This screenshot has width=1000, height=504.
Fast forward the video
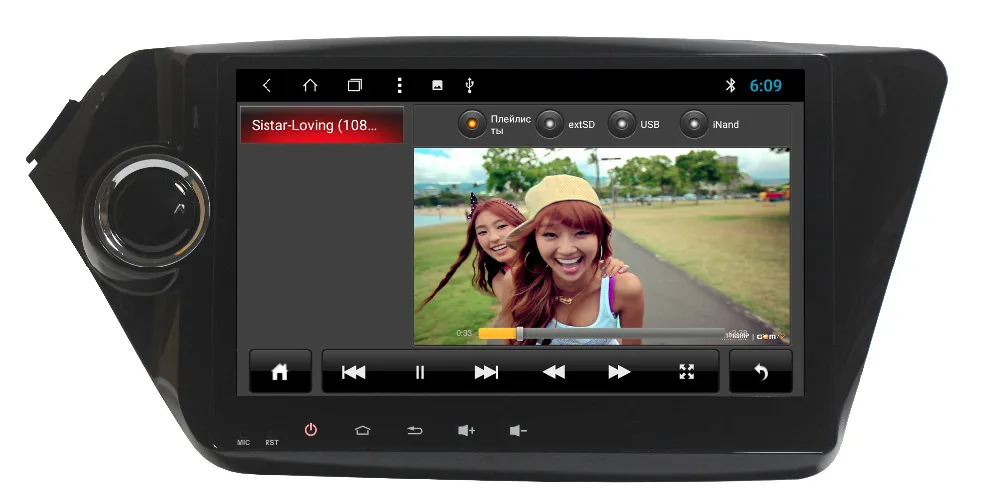click(619, 372)
